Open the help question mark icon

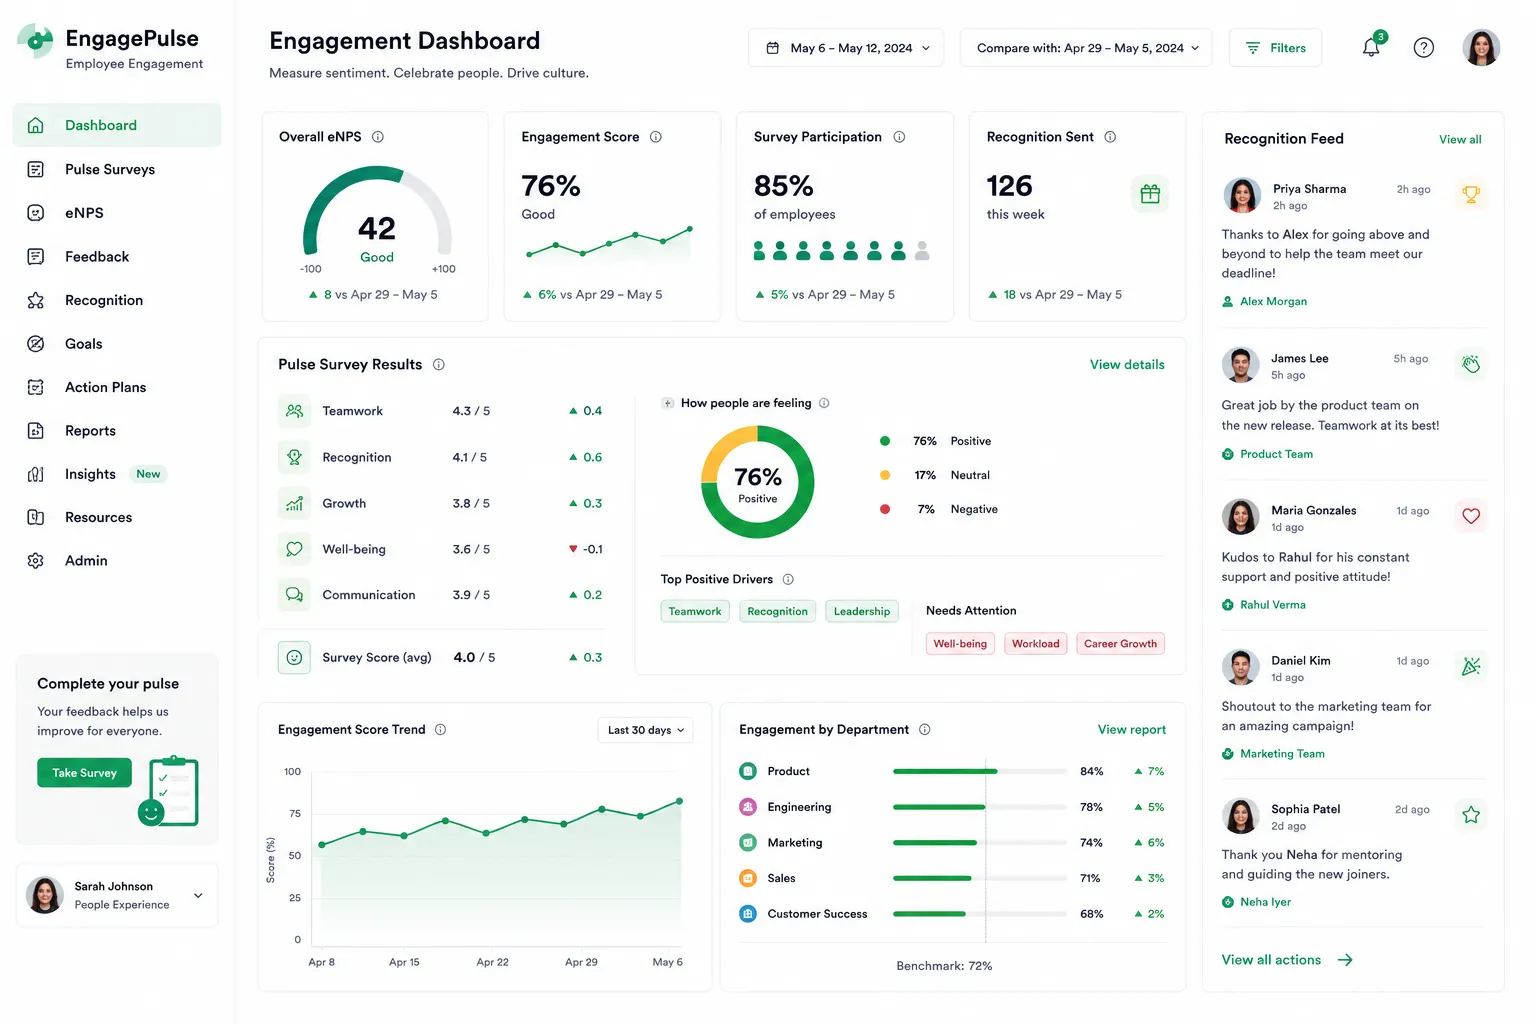click(1423, 47)
